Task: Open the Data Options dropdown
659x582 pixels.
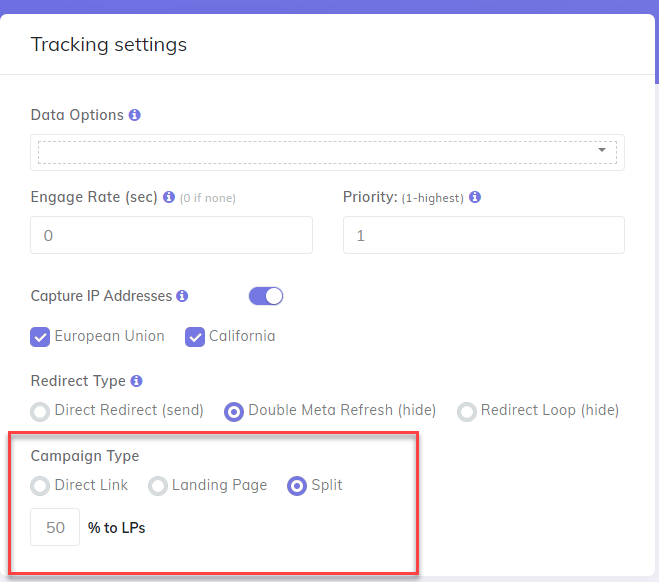Action: [x=327, y=152]
